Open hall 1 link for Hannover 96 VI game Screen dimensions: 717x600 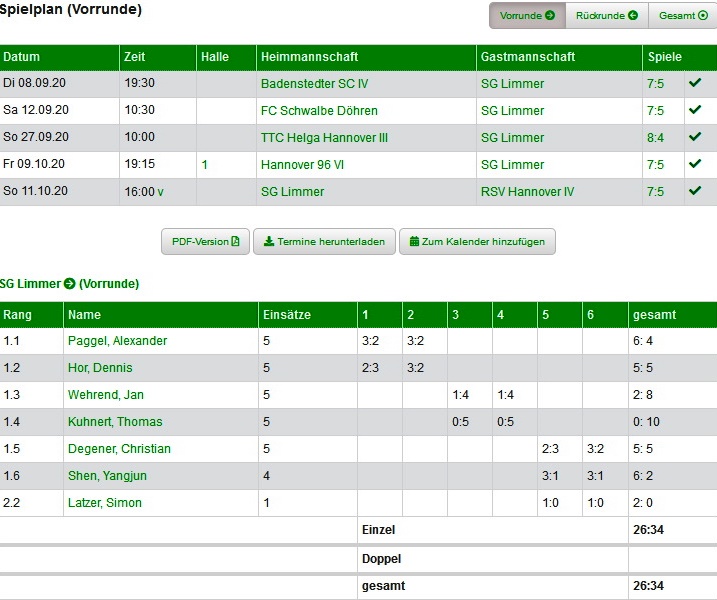tap(205, 165)
